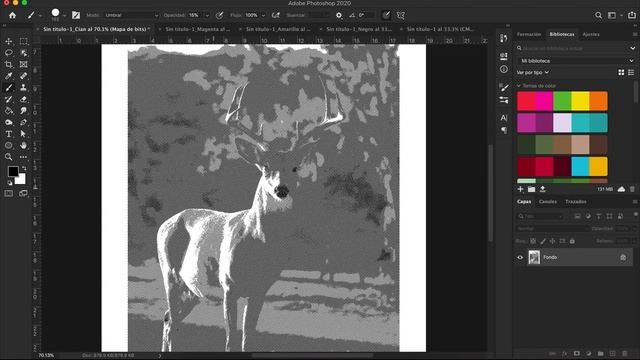The width and height of the screenshot is (640, 360).
Task: Select the Ellipse shape tool
Action: pos(9,145)
